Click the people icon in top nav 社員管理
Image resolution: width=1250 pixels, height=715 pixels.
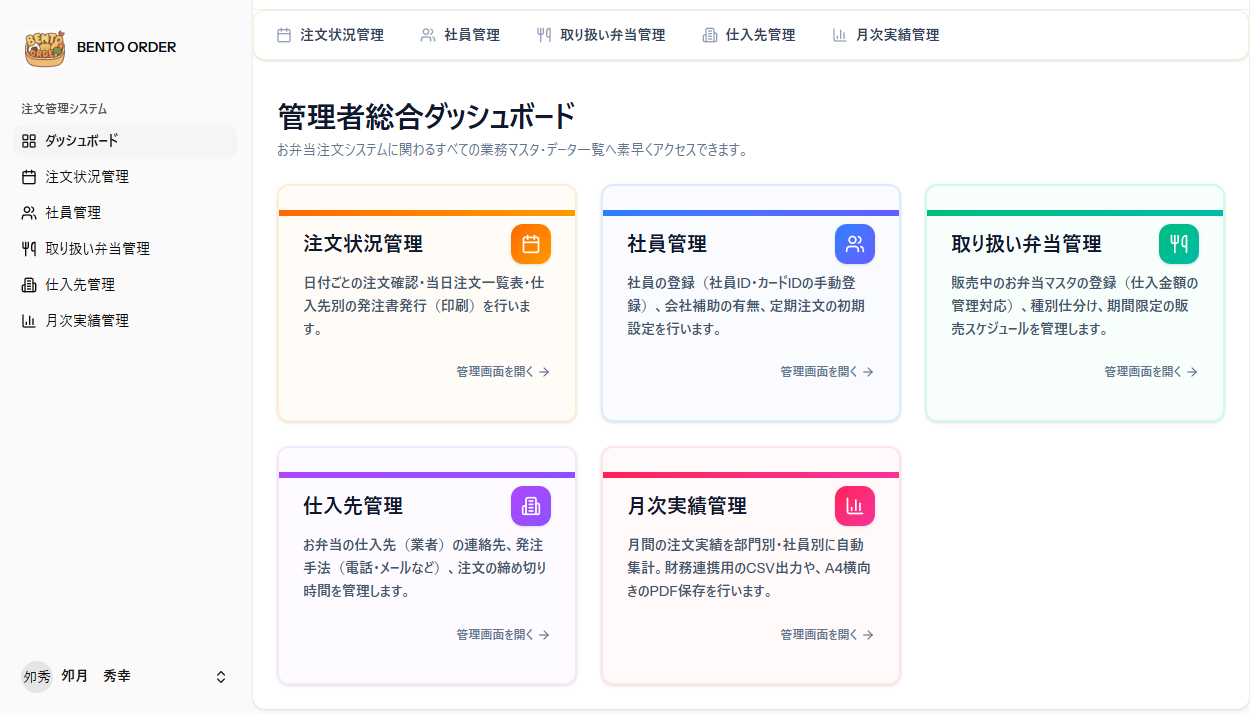point(428,35)
